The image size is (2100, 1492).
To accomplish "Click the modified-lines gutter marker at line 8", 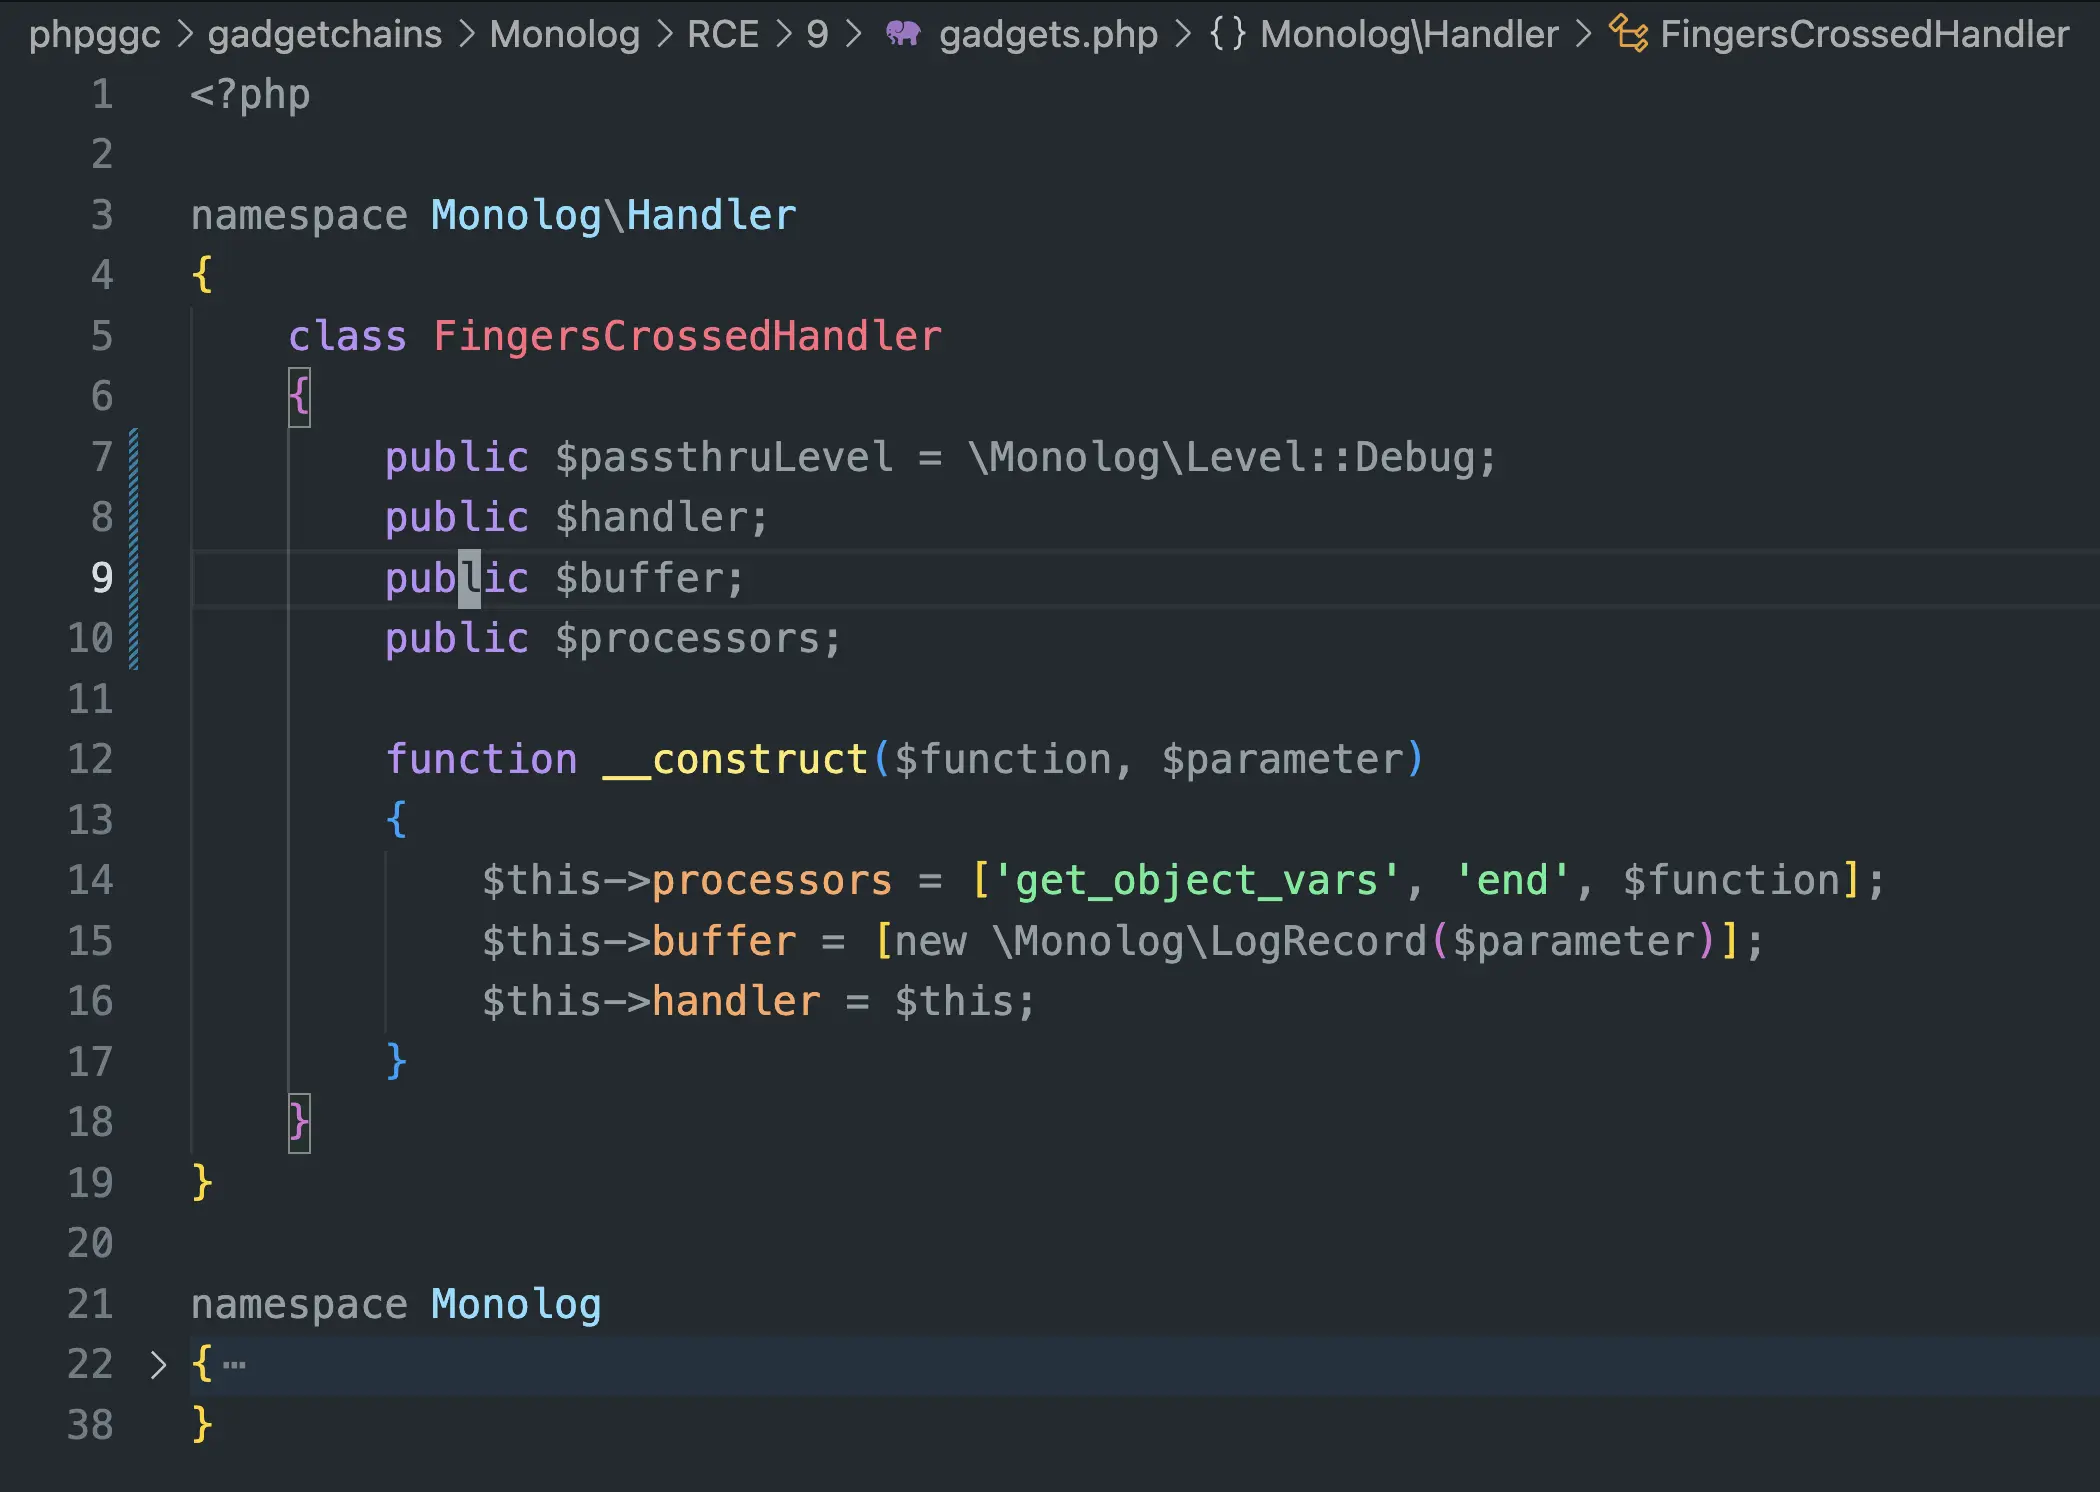I will (x=134, y=517).
